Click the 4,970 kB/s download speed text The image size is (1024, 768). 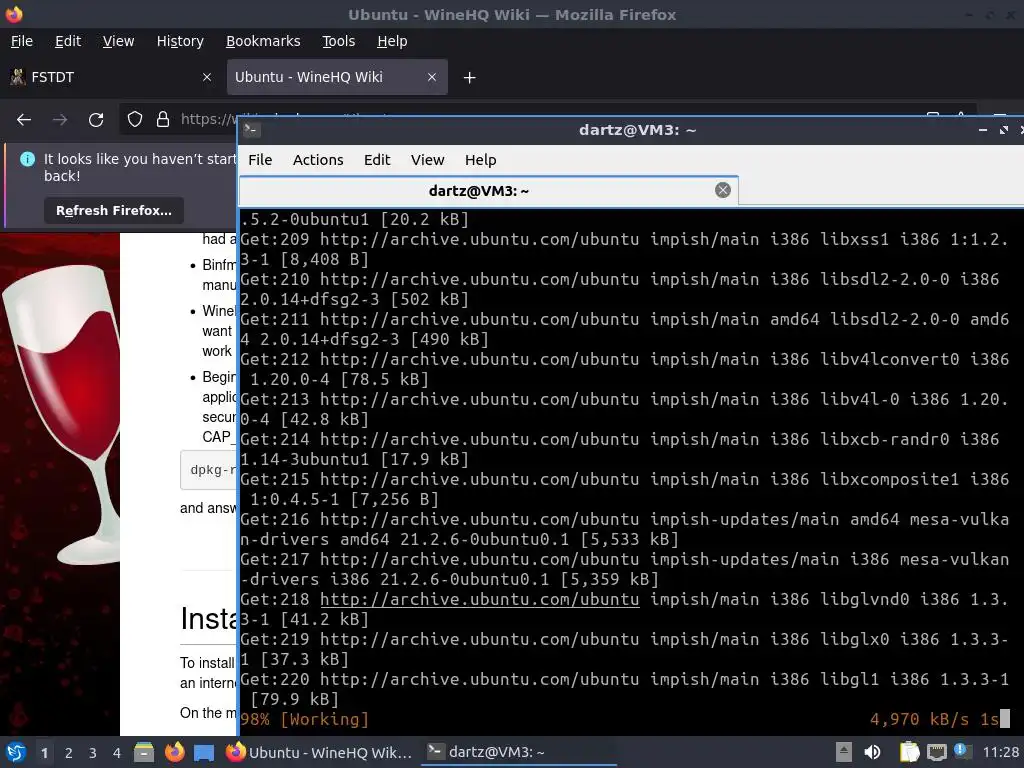(x=920, y=720)
